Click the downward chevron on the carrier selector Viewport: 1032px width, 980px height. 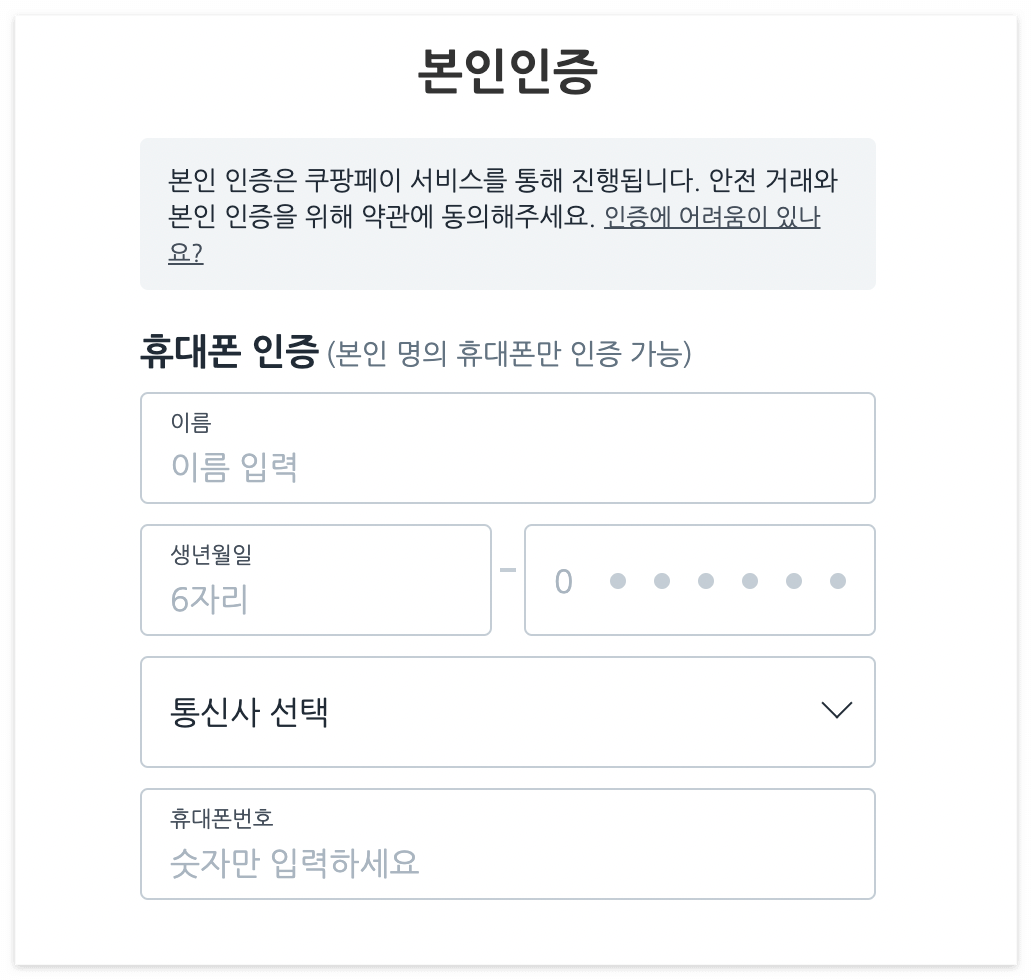click(836, 711)
